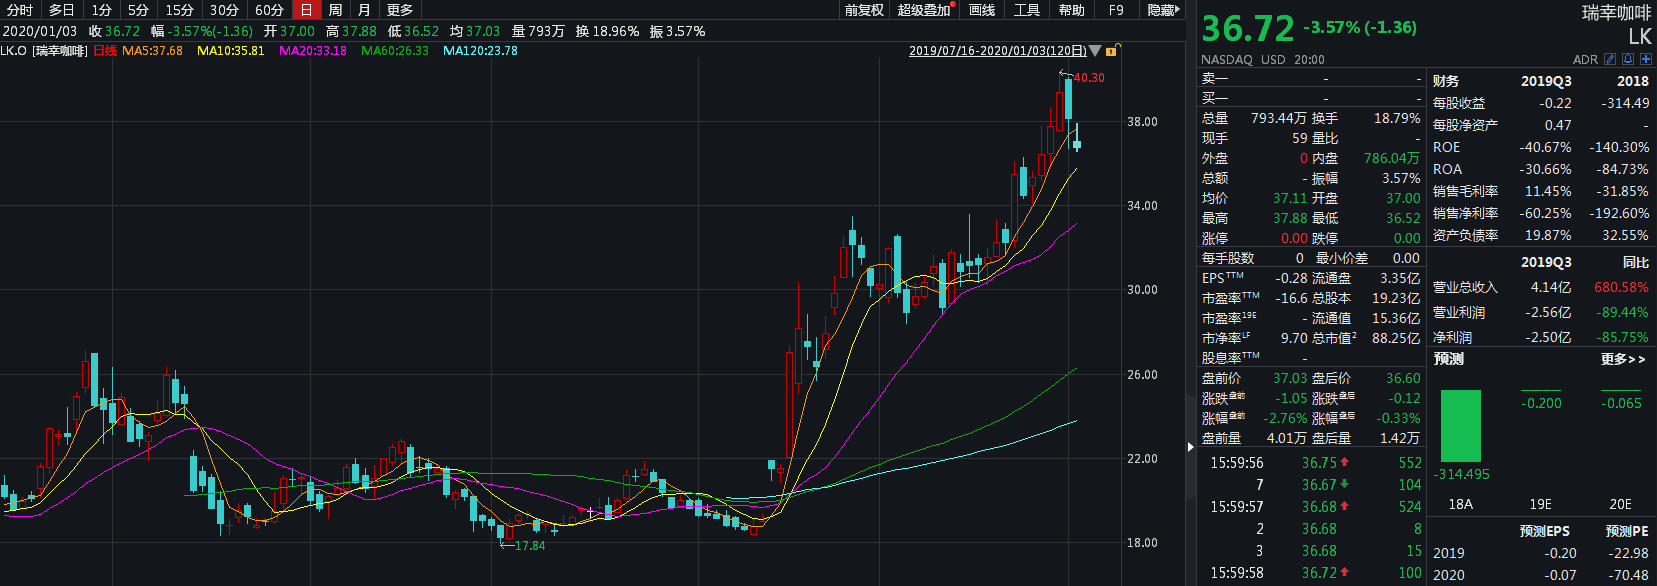Open the 帮助 help menu
The height and width of the screenshot is (586, 1657).
pyautogui.click(x=1071, y=10)
